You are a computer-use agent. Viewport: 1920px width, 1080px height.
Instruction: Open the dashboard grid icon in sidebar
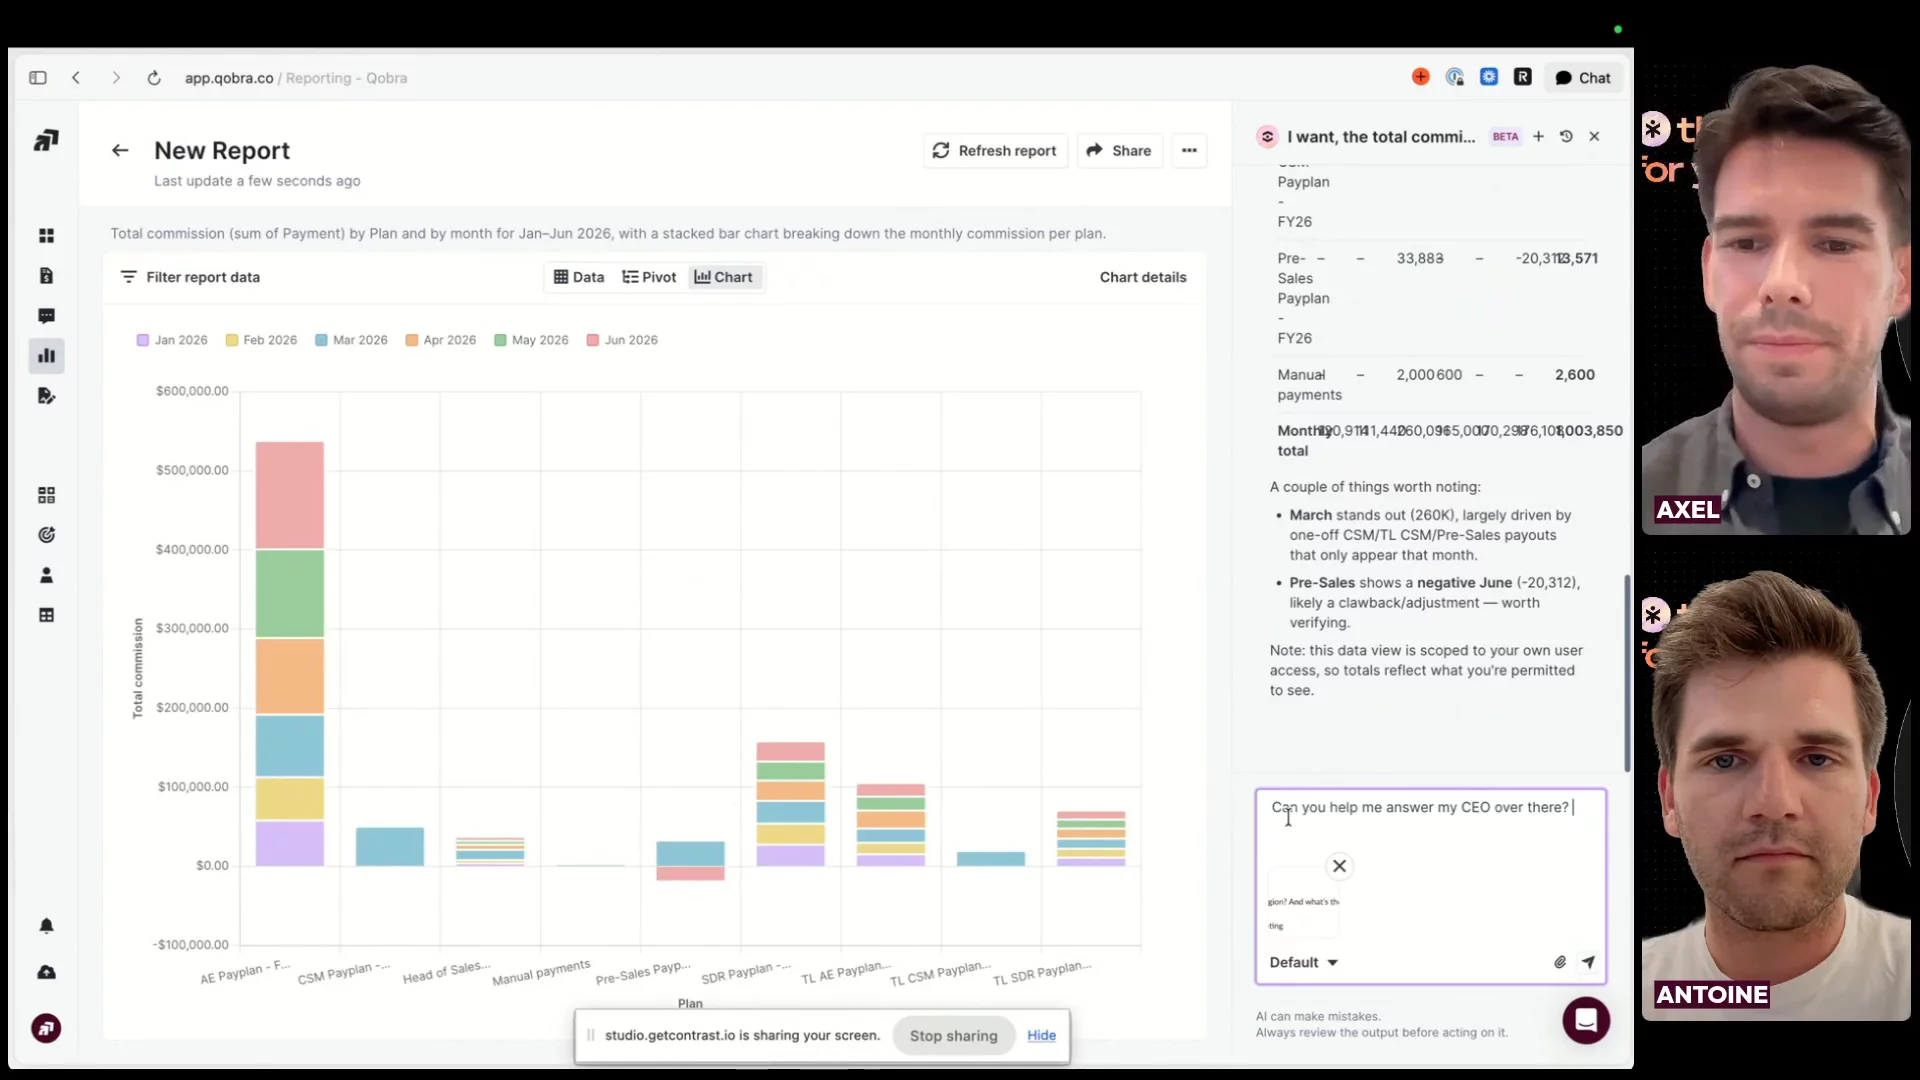tap(46, 236)
